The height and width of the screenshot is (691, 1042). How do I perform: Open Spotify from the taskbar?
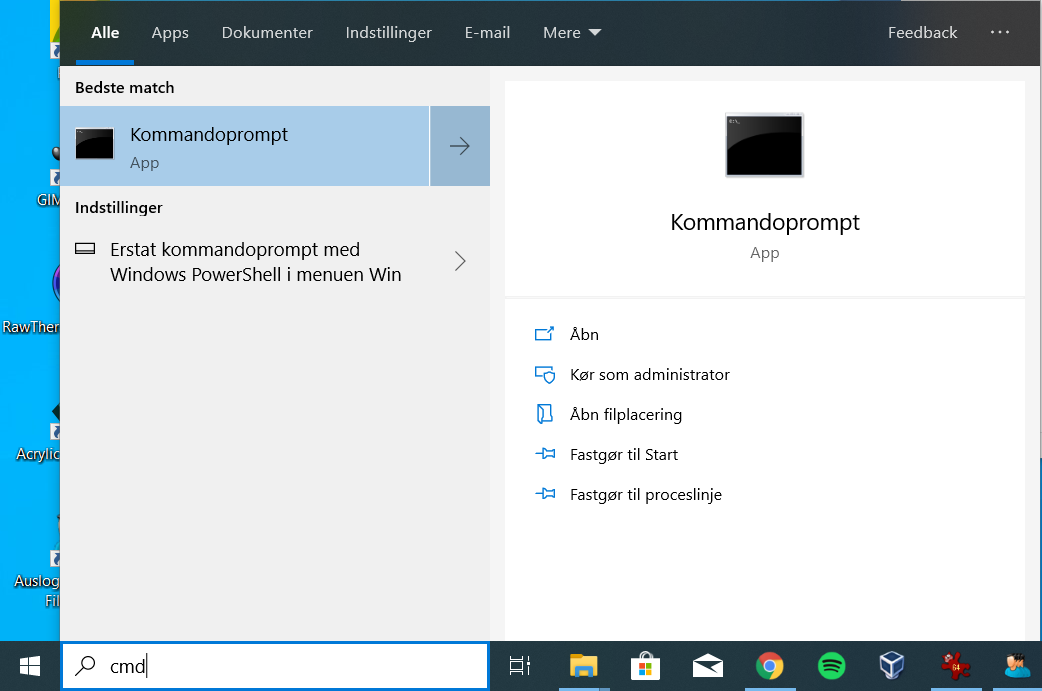point(830,665)
